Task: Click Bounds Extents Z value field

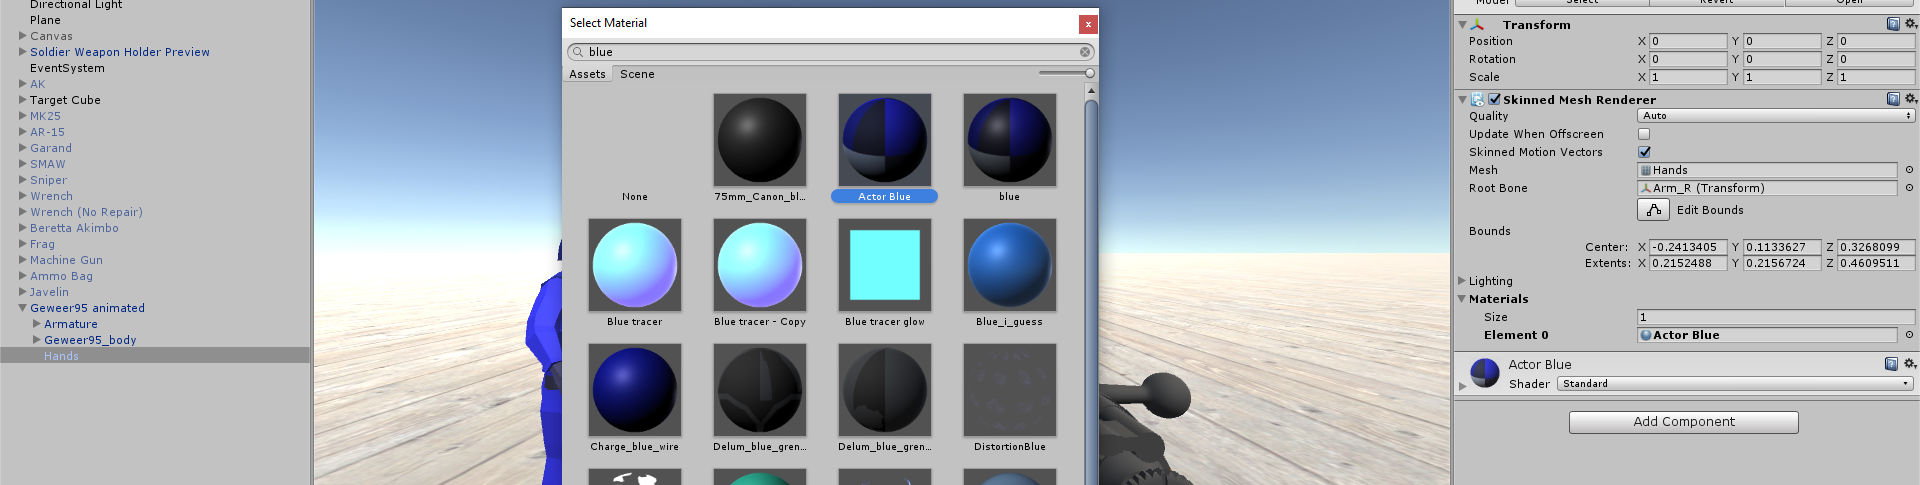Action: coord(1876,263)
